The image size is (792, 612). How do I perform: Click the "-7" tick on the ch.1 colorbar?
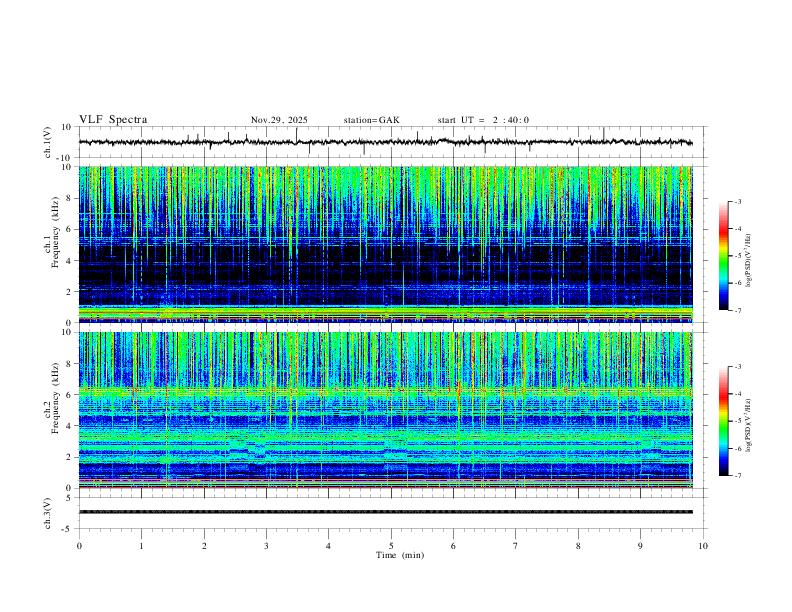tap(738, 311)
